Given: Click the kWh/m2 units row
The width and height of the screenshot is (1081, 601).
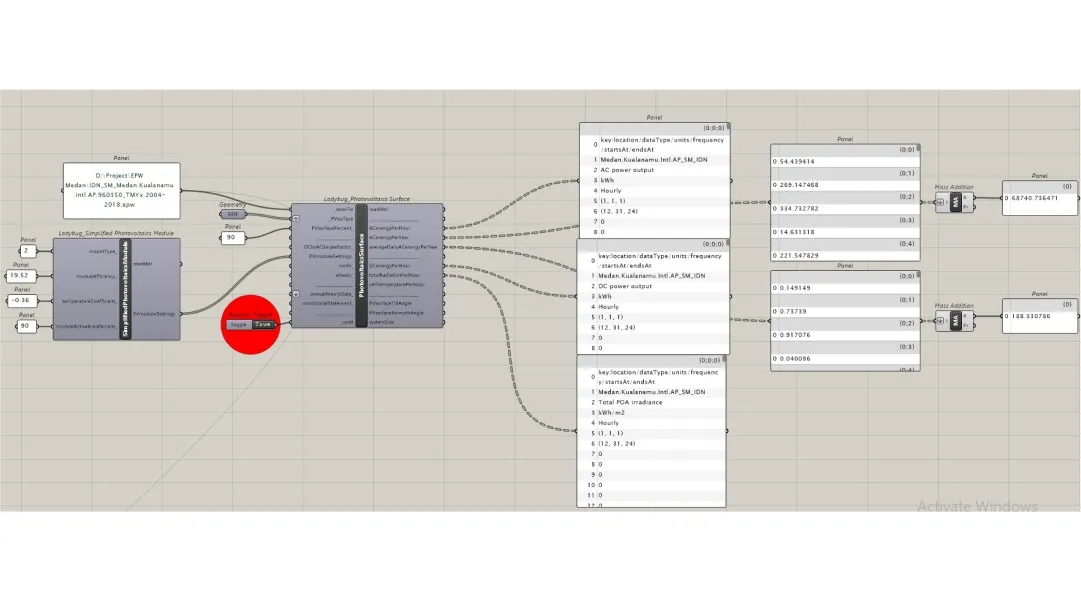Looking at the screenshot, I should point(652,412).
